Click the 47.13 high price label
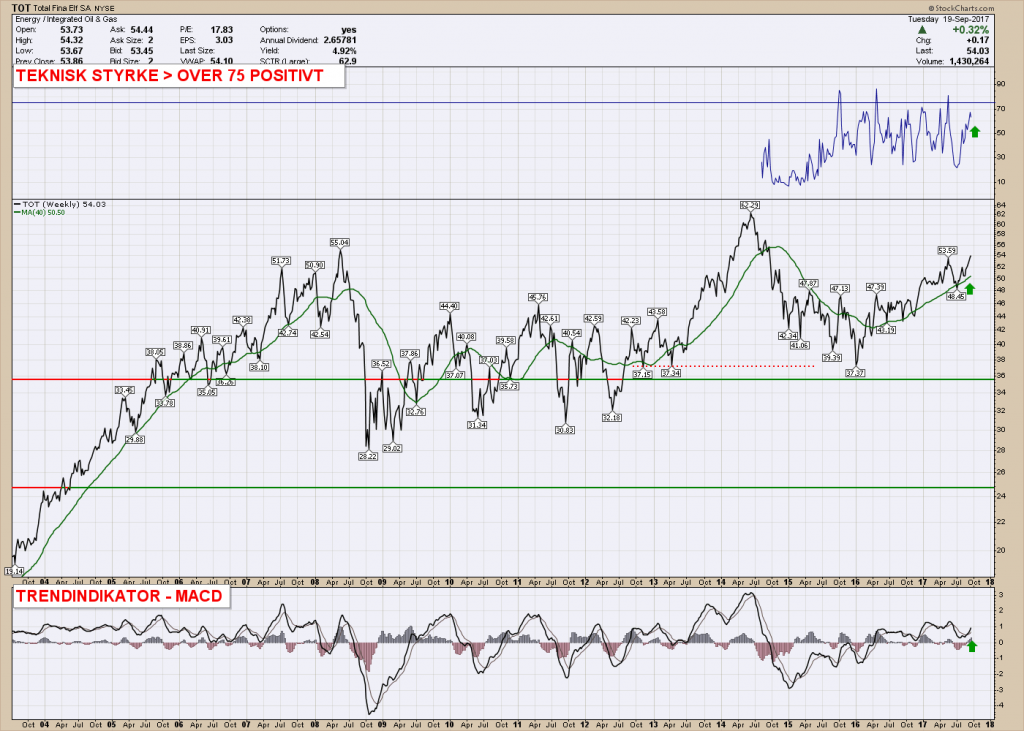 point(840,288)
